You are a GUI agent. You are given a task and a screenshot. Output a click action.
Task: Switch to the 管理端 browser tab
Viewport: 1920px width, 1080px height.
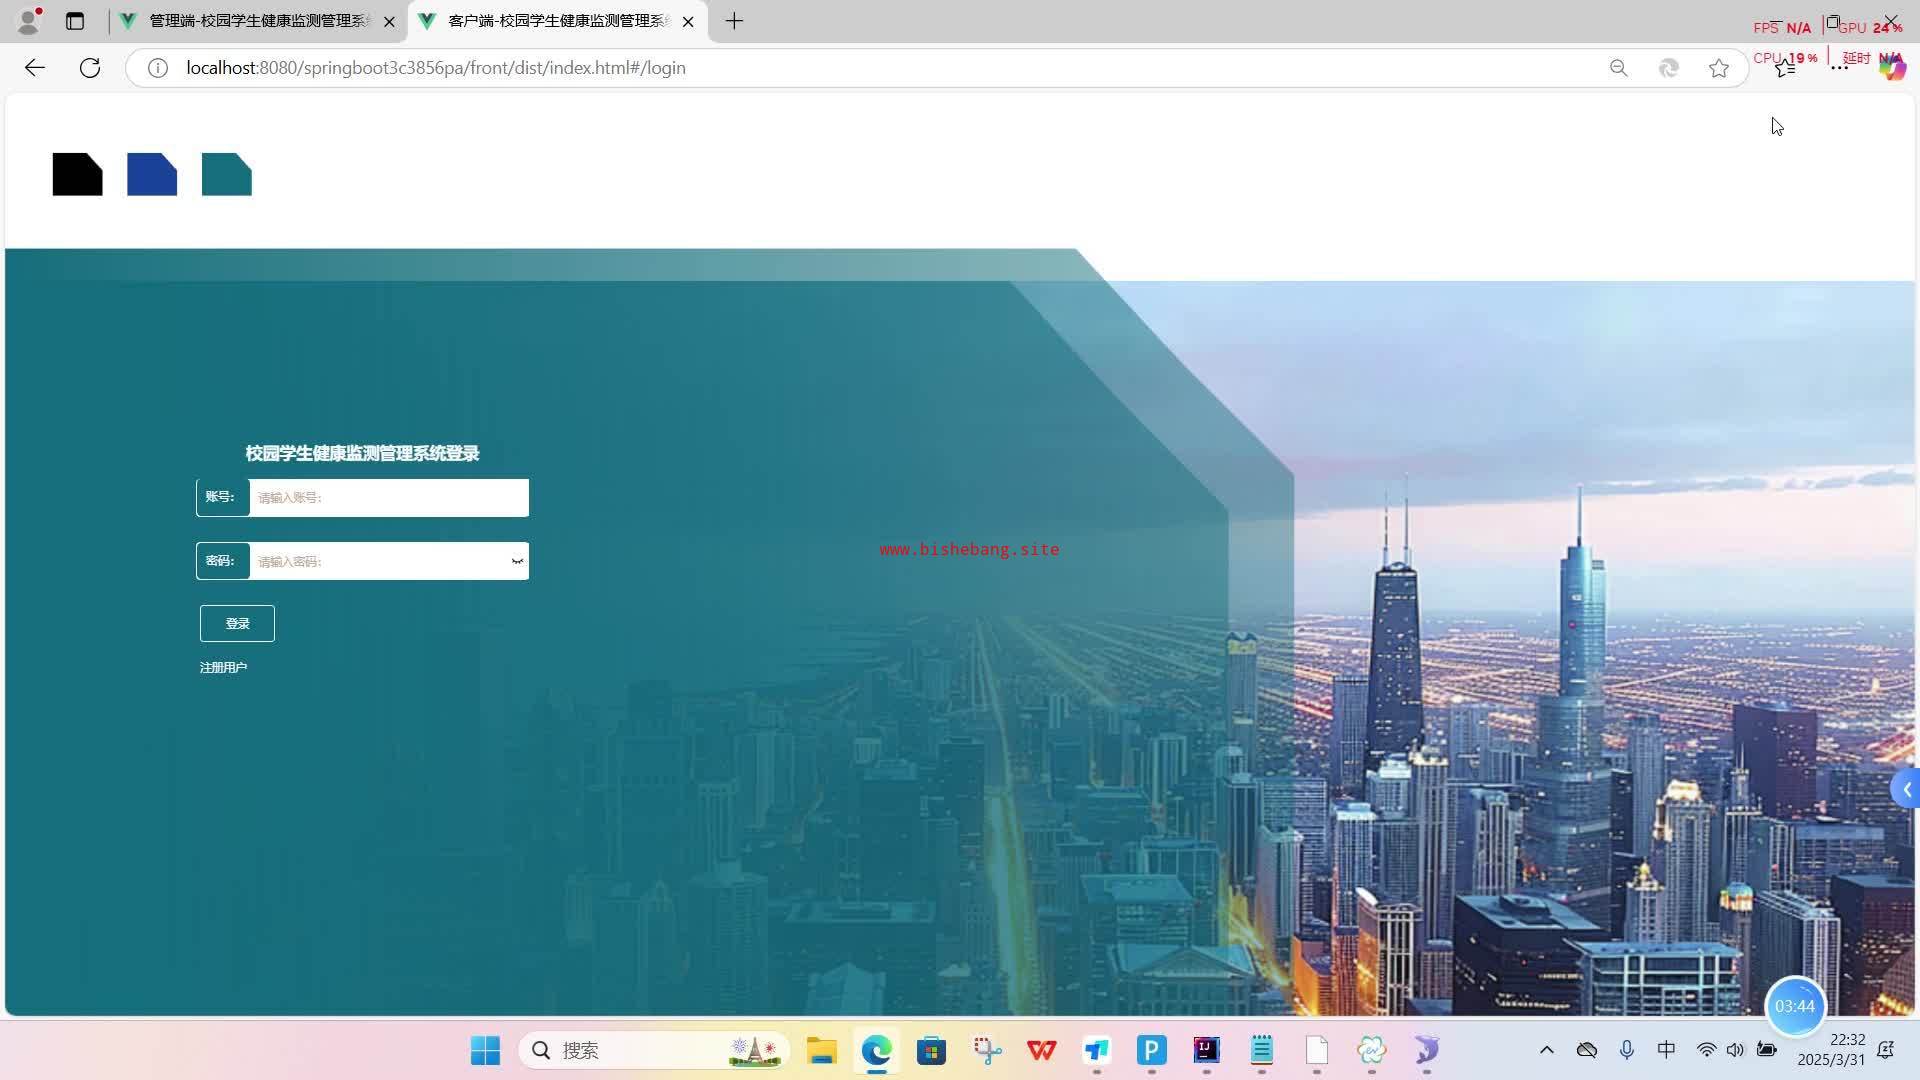click(258, 21)
